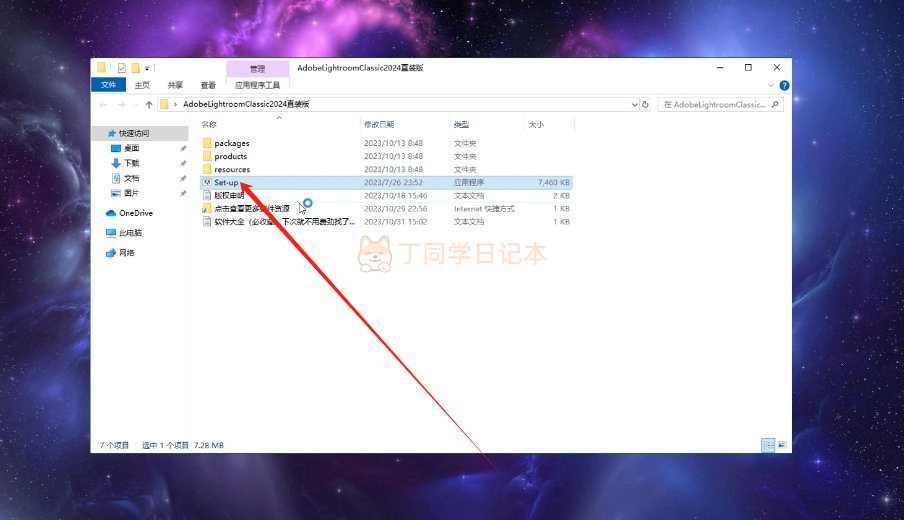Click the magnifier search icon
This screenshot has height=520, width=904.
[774, 104]
